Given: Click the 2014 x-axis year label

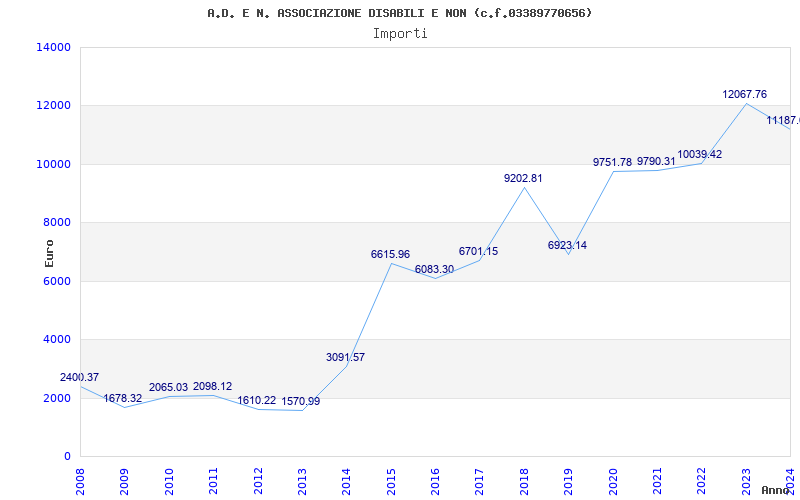Looking at the screenshot, I should [x=346, y=481].
